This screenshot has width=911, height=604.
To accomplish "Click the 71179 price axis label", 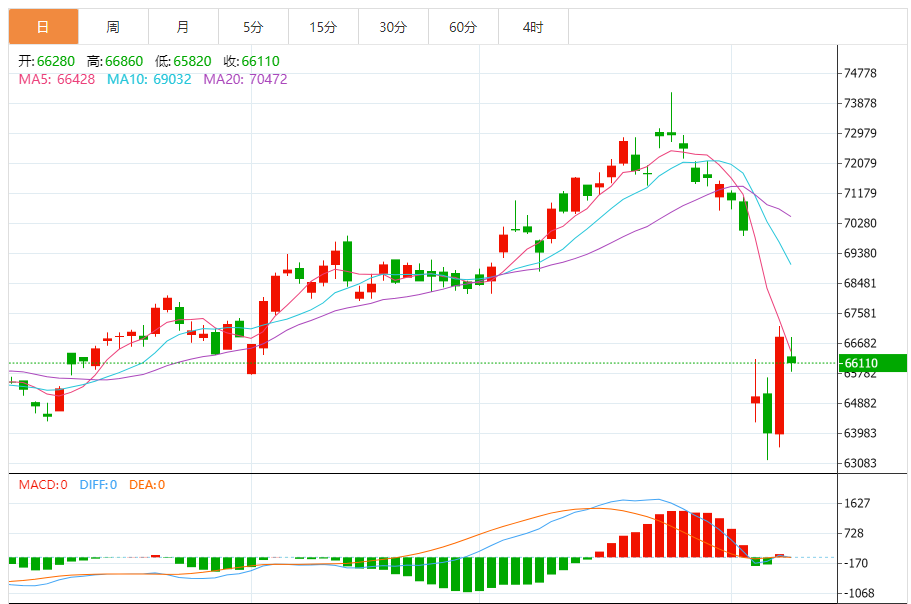I will click(860, 193).
